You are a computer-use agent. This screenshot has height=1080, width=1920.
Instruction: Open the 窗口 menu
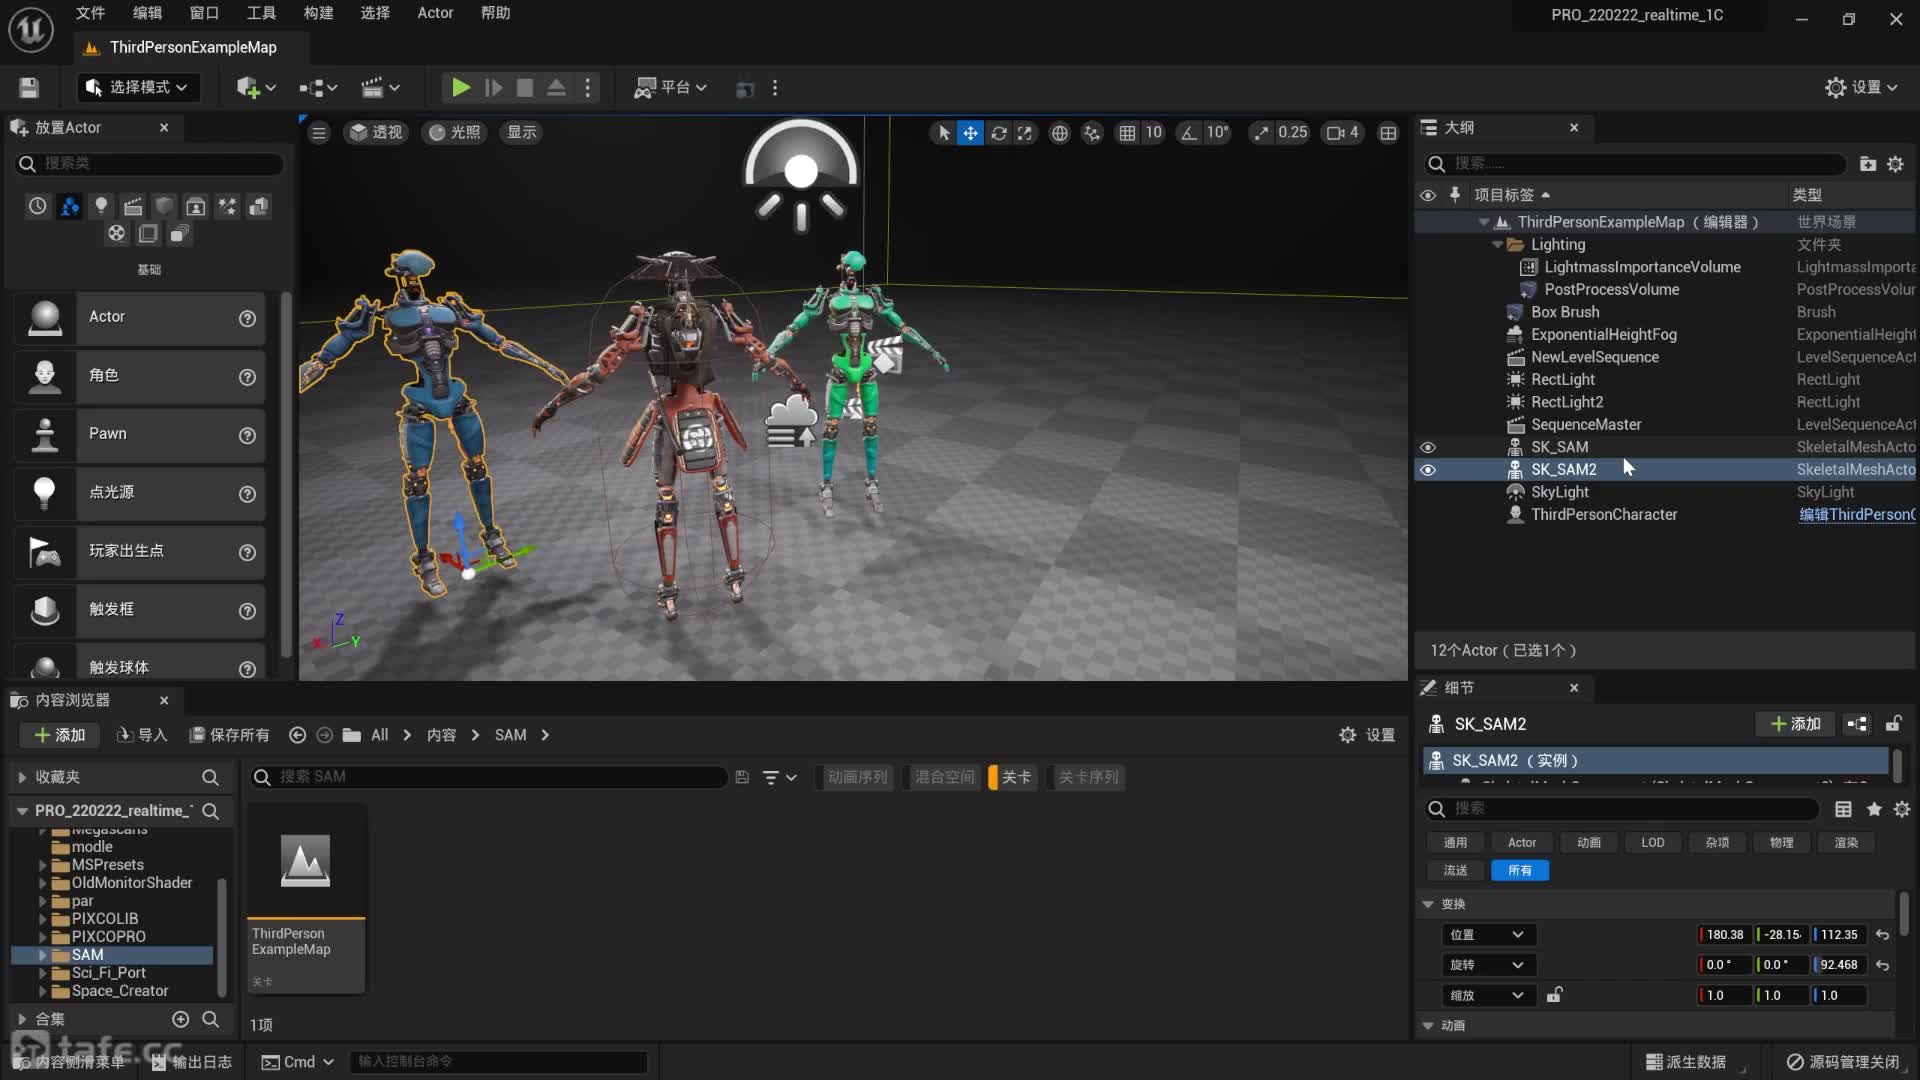pos(204,13)
